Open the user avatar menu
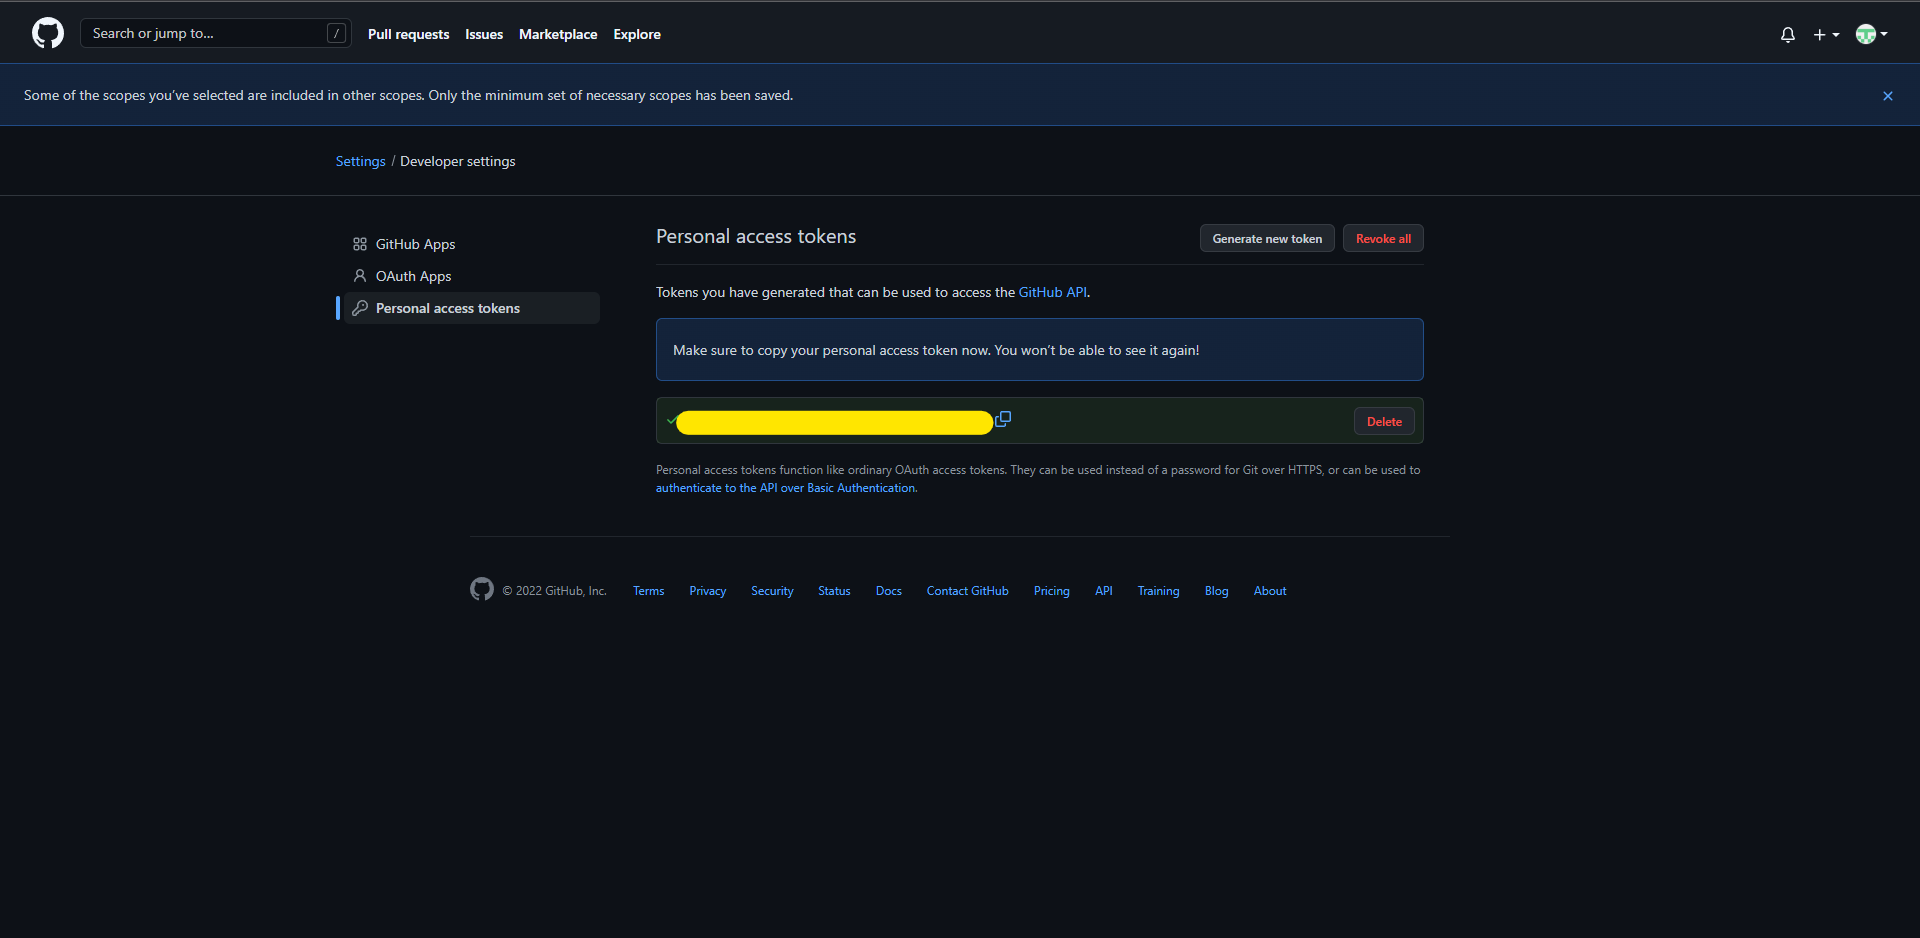 click(1871, 34)
